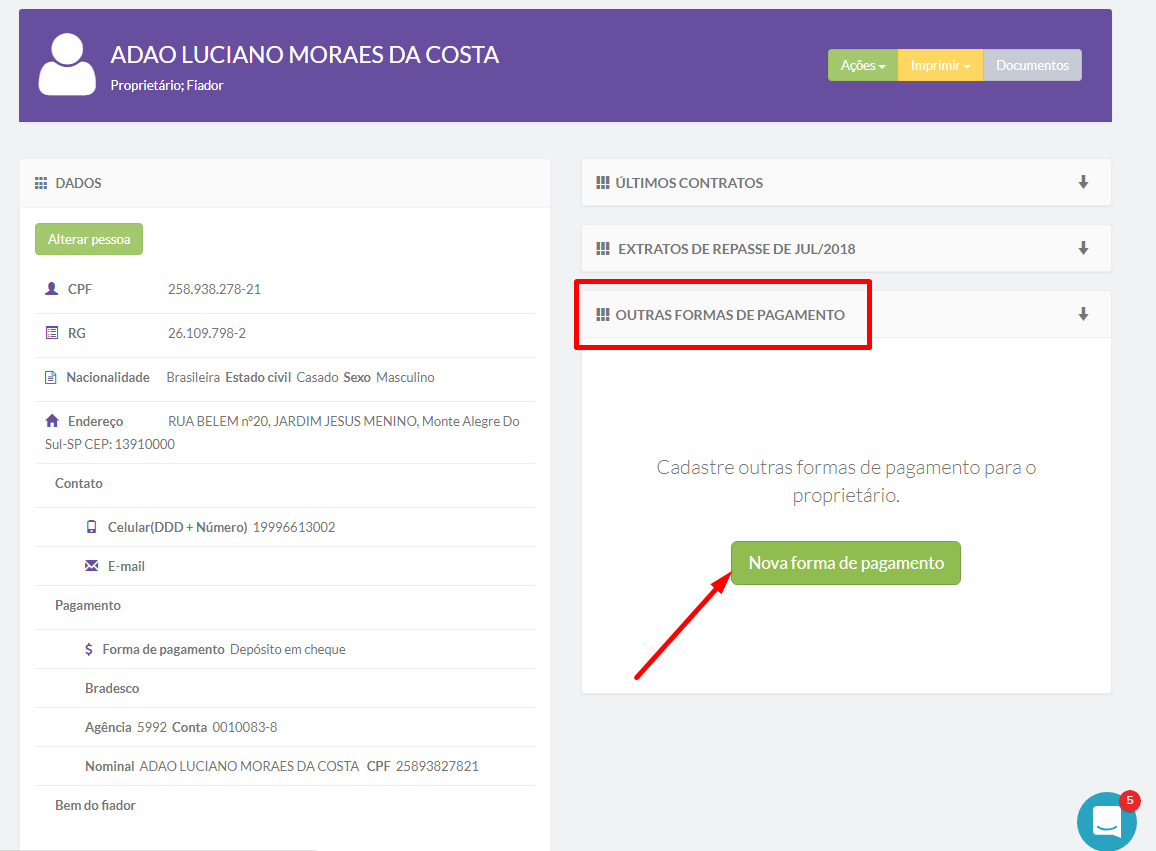
Task: Click the Alterar pessoa button
Action: click(x=89, y=239)
